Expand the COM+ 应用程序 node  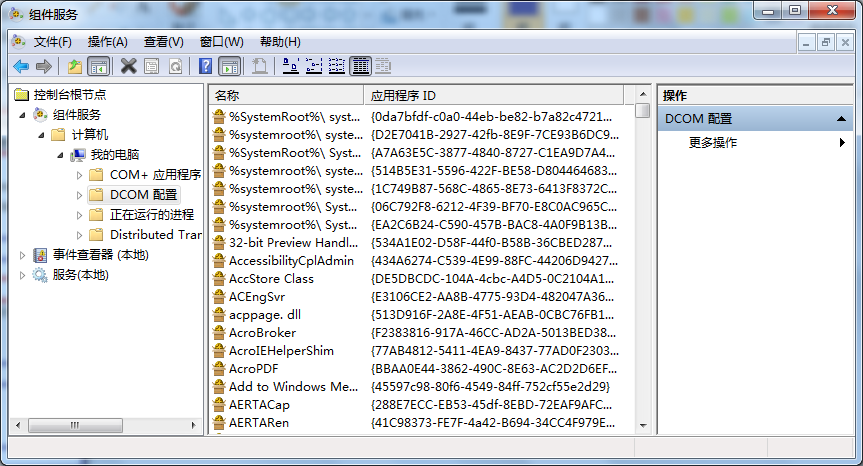click(x=79, y=175)
